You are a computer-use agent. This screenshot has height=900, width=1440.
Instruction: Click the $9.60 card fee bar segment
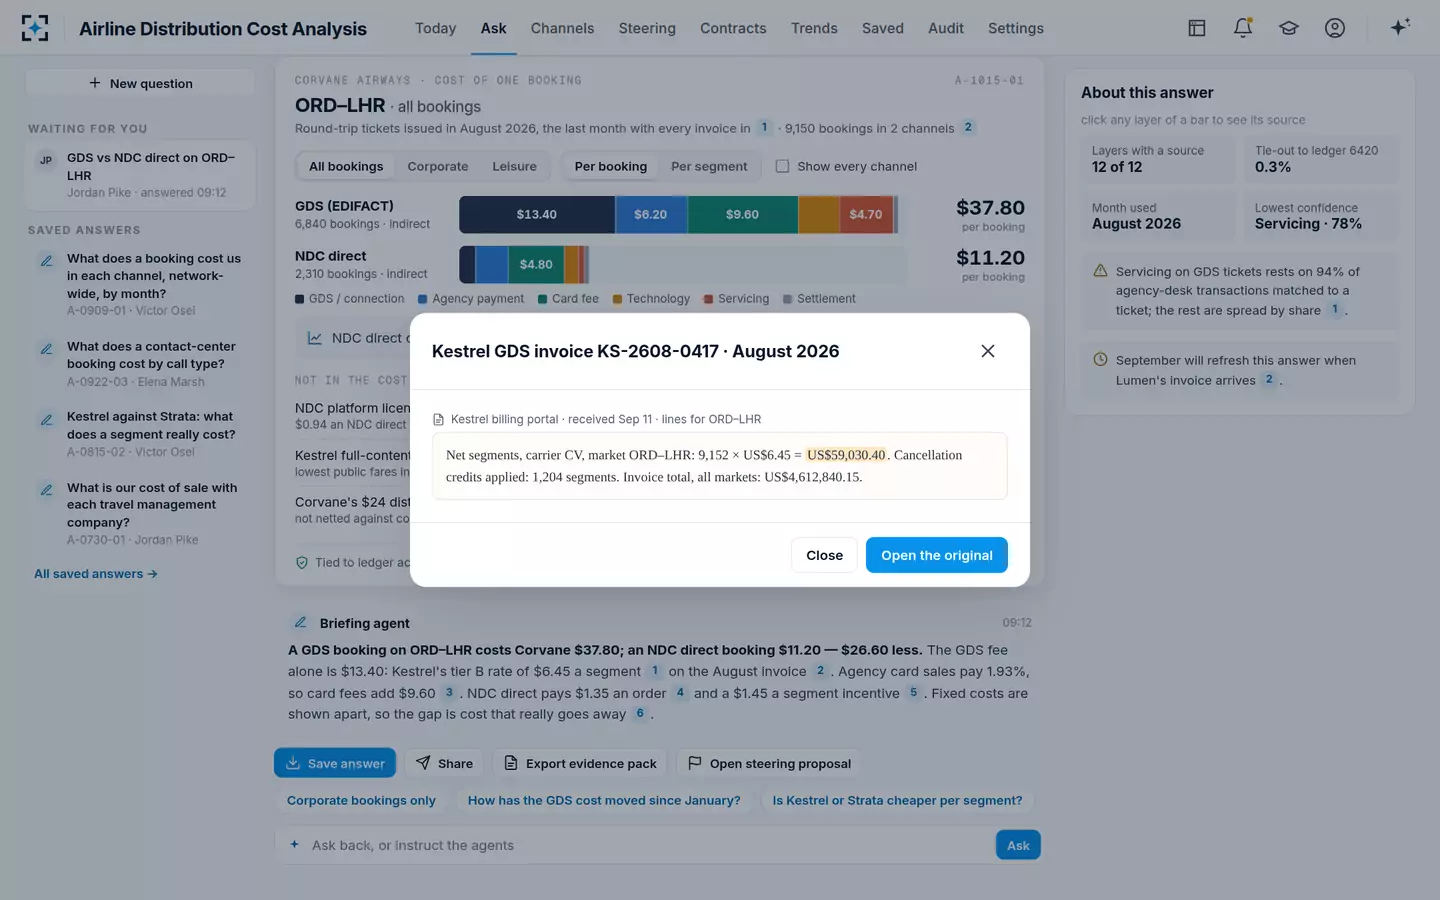tap(742, 215)
